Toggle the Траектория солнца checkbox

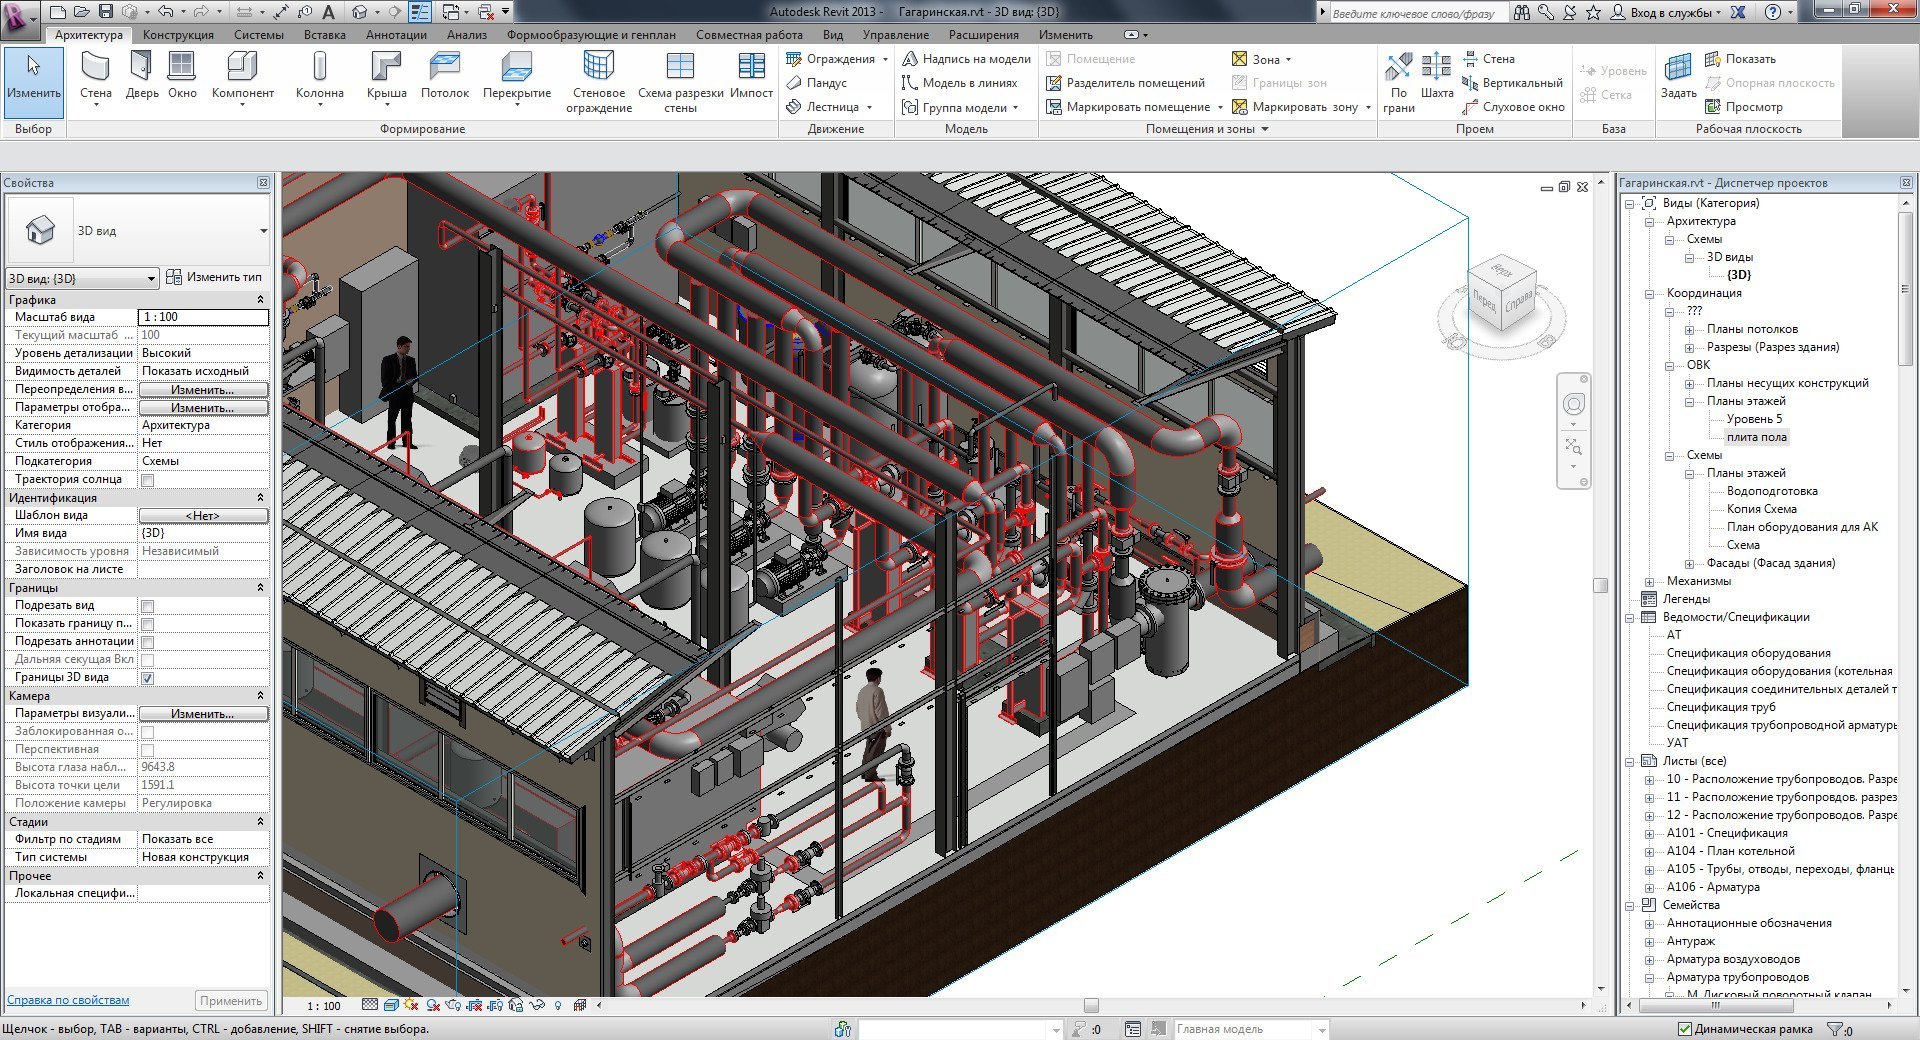click(x=147, y=480)
